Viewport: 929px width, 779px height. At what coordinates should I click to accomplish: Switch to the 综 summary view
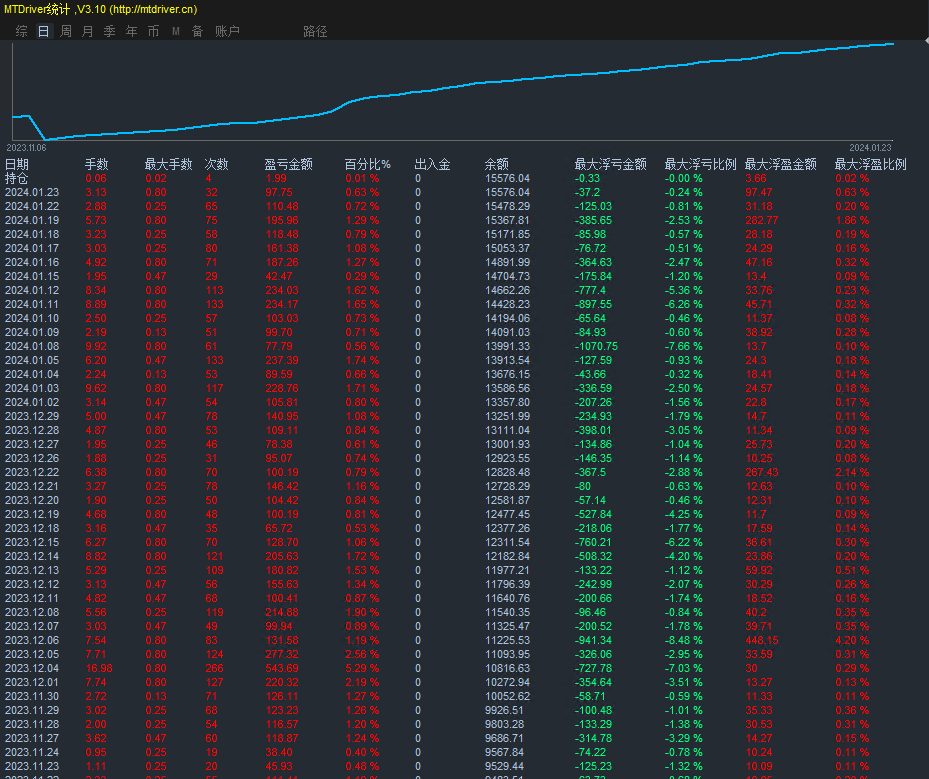point(21,31)
